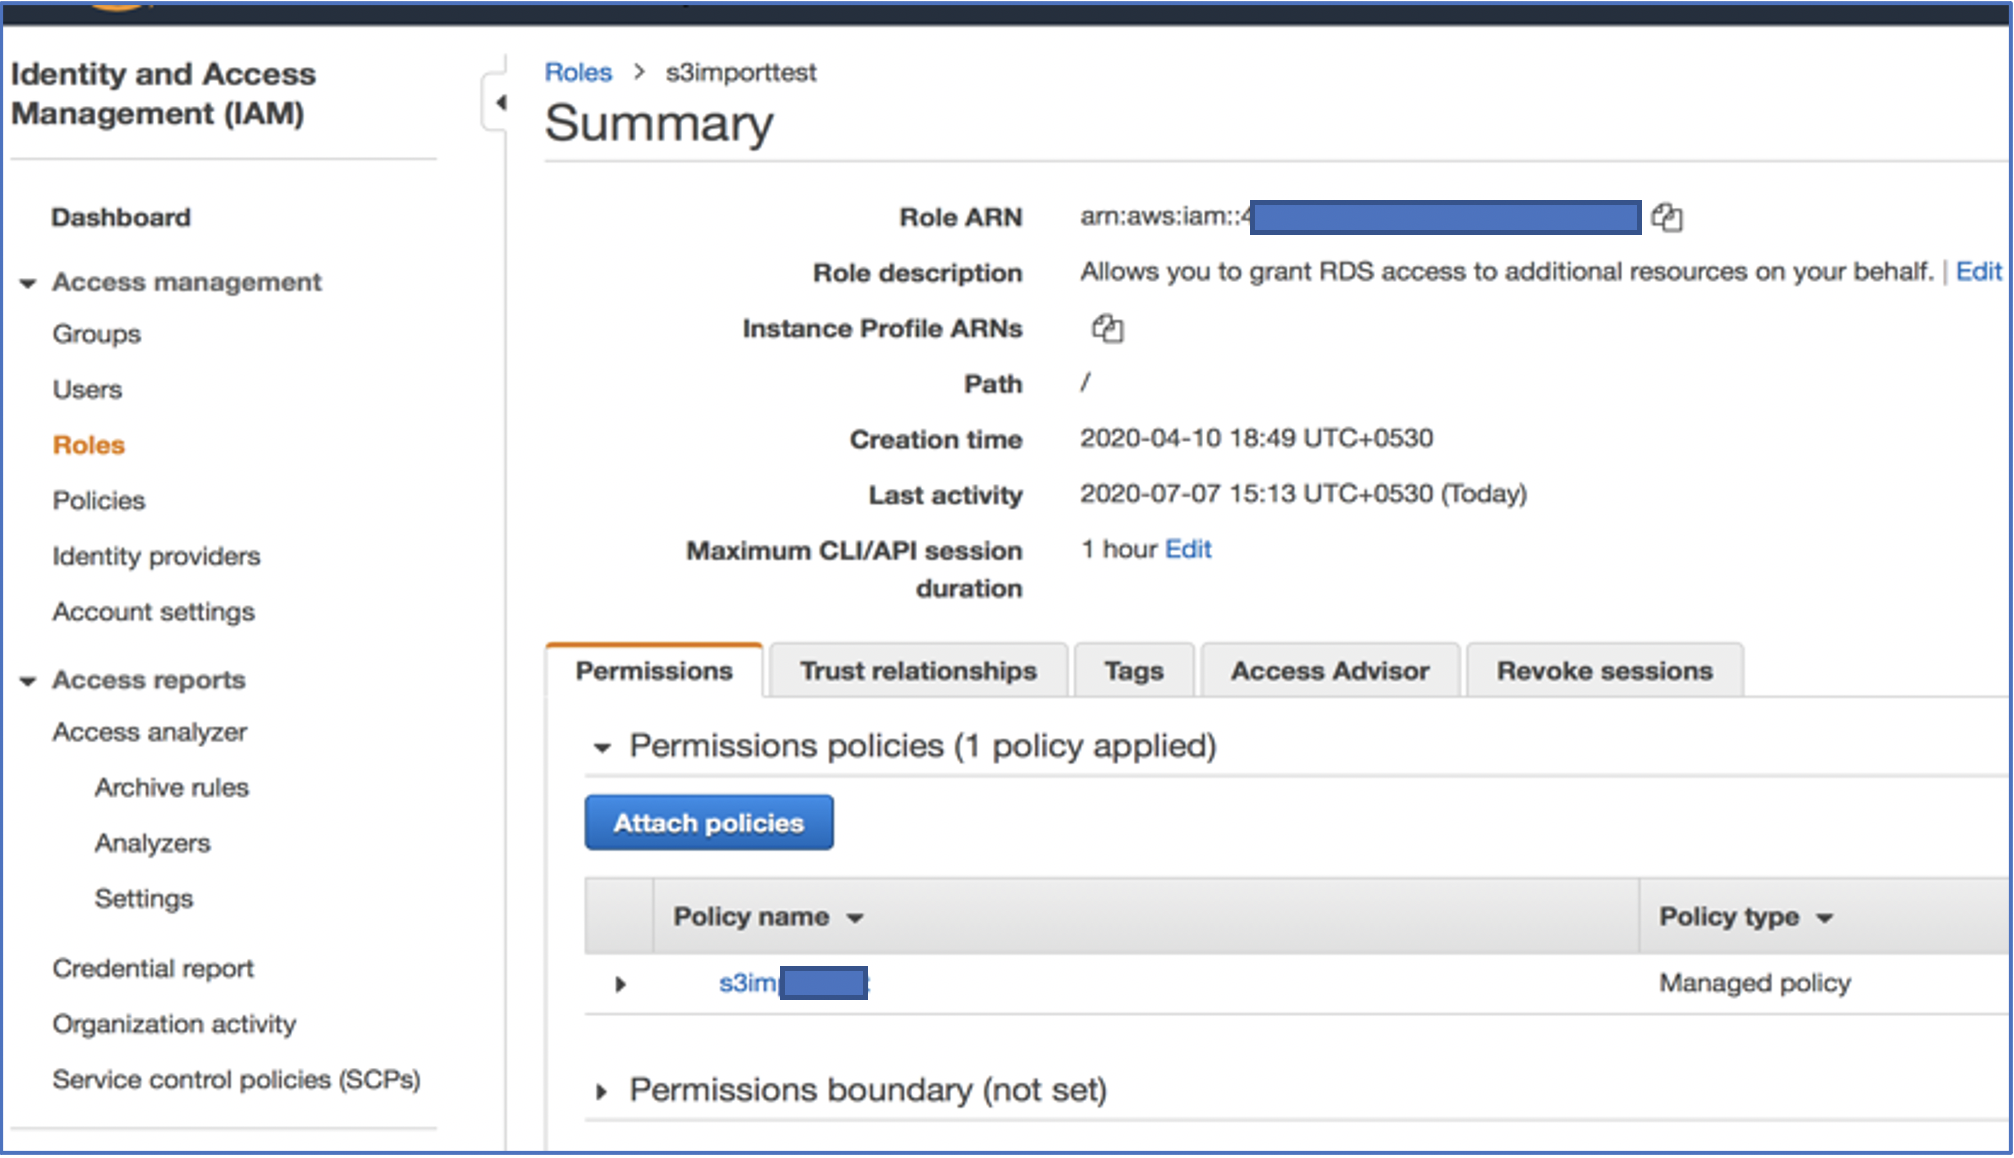Image resolution: width=2014 pixels, height=1158 pixels.
Task: Go to the Revoke sessions tab
Action: click(1603, 671)
